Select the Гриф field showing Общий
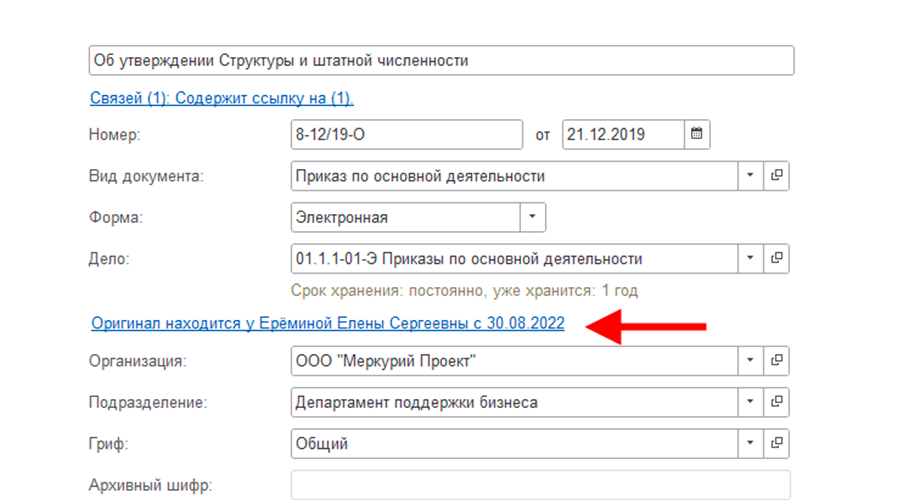The image size is (900, 500). coord(514,443)
